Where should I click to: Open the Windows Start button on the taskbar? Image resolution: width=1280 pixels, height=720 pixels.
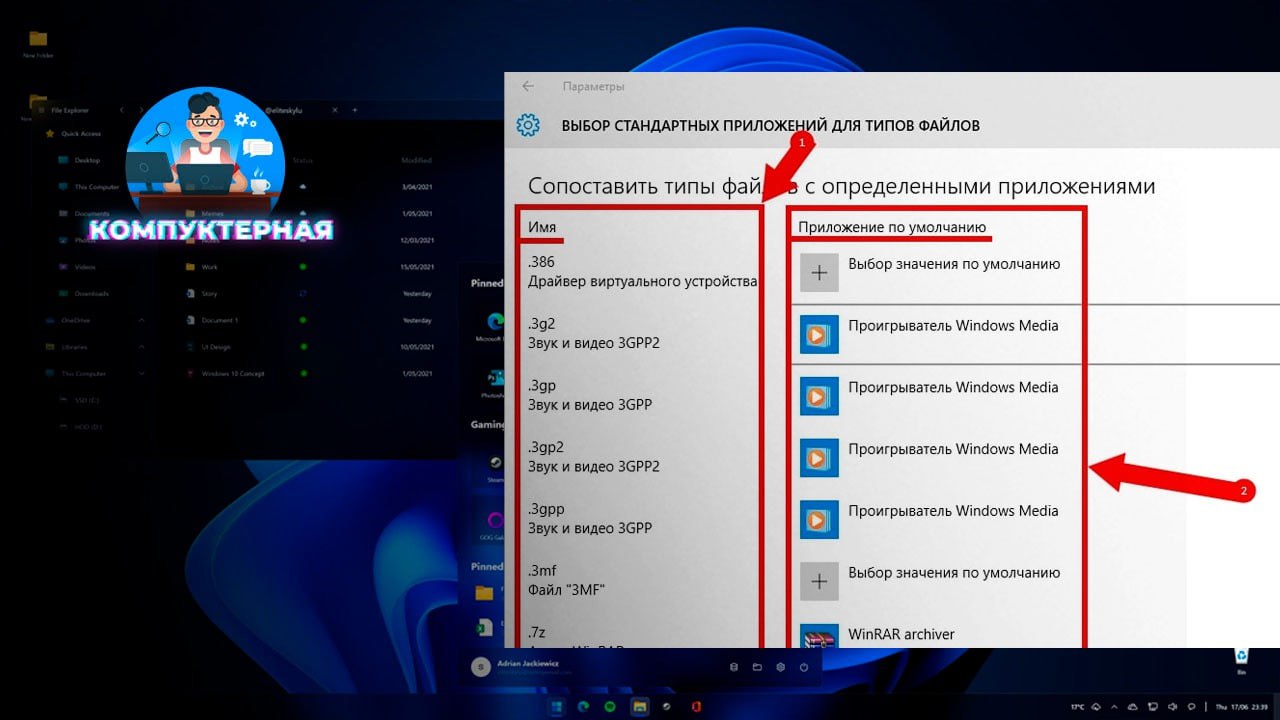[x=556, y=706]
